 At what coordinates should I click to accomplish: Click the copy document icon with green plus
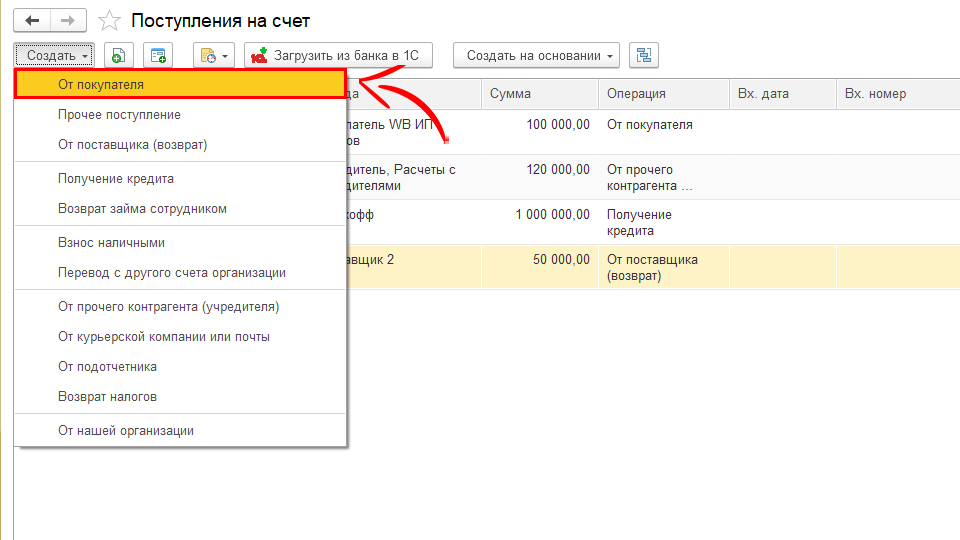(118, 56)
